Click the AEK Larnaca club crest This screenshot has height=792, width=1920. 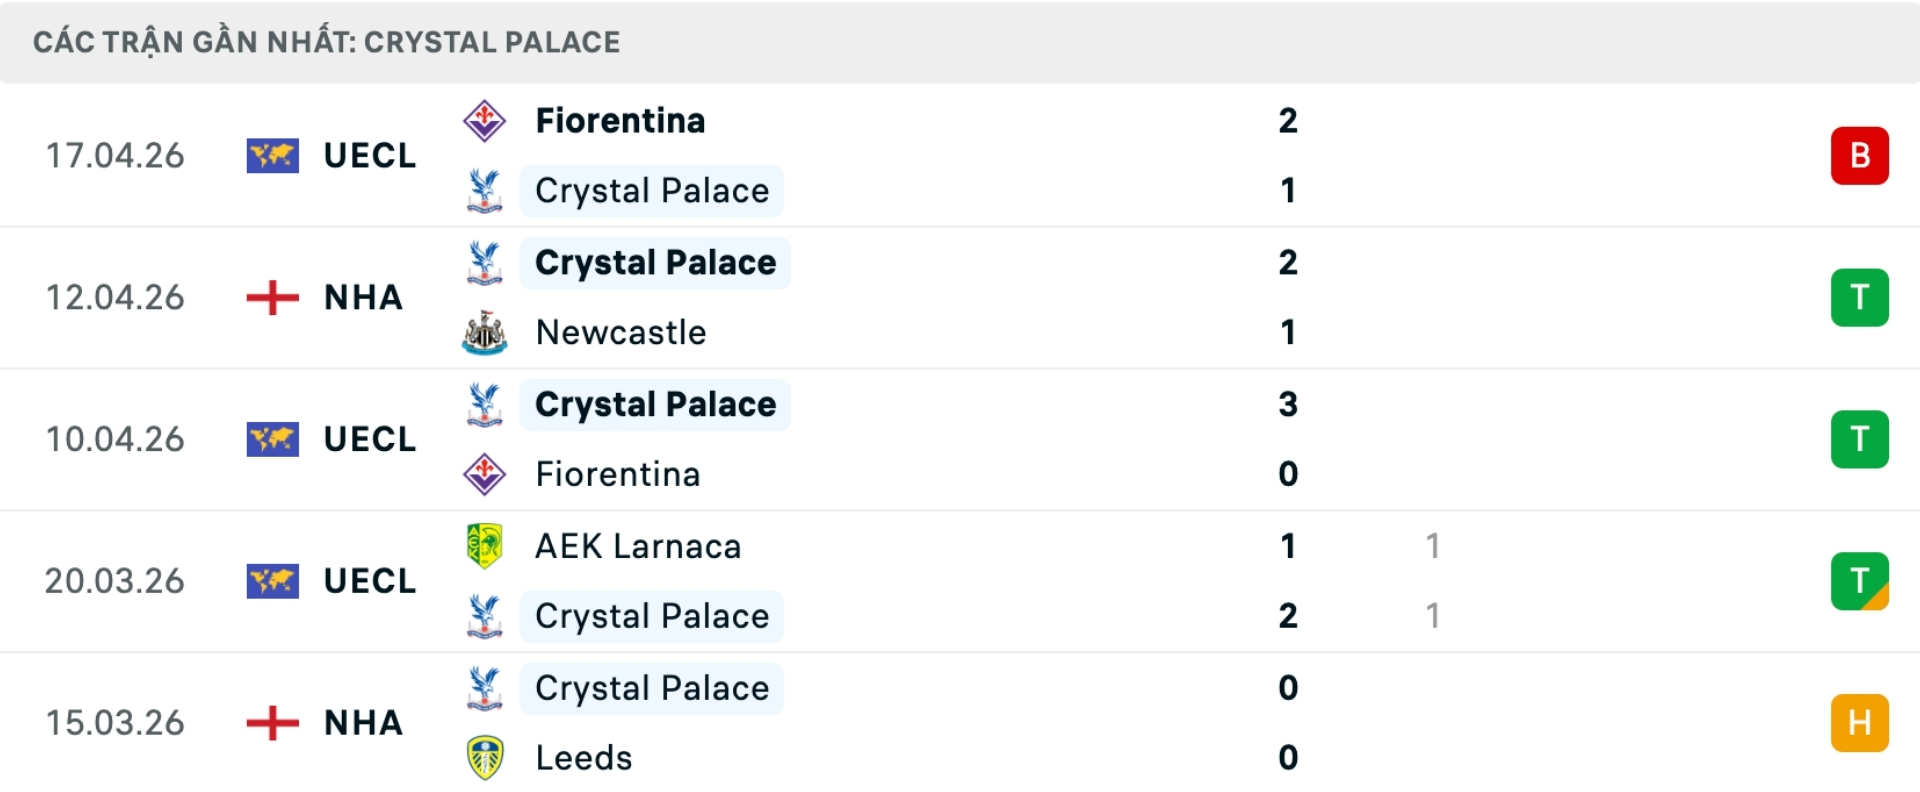click(x=485, y=546)
